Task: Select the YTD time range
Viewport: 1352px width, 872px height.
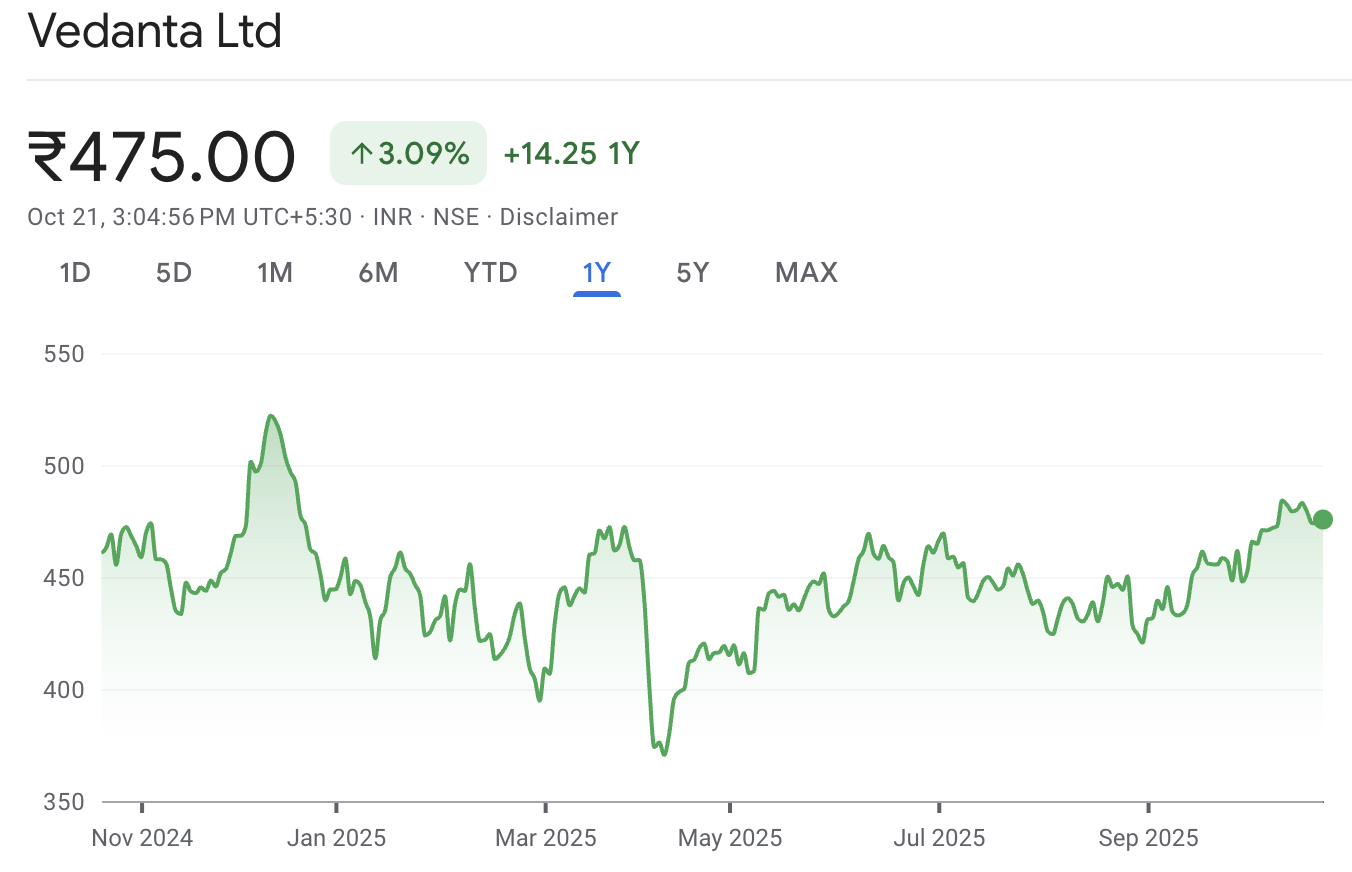Action: click(x=490, y=272)
